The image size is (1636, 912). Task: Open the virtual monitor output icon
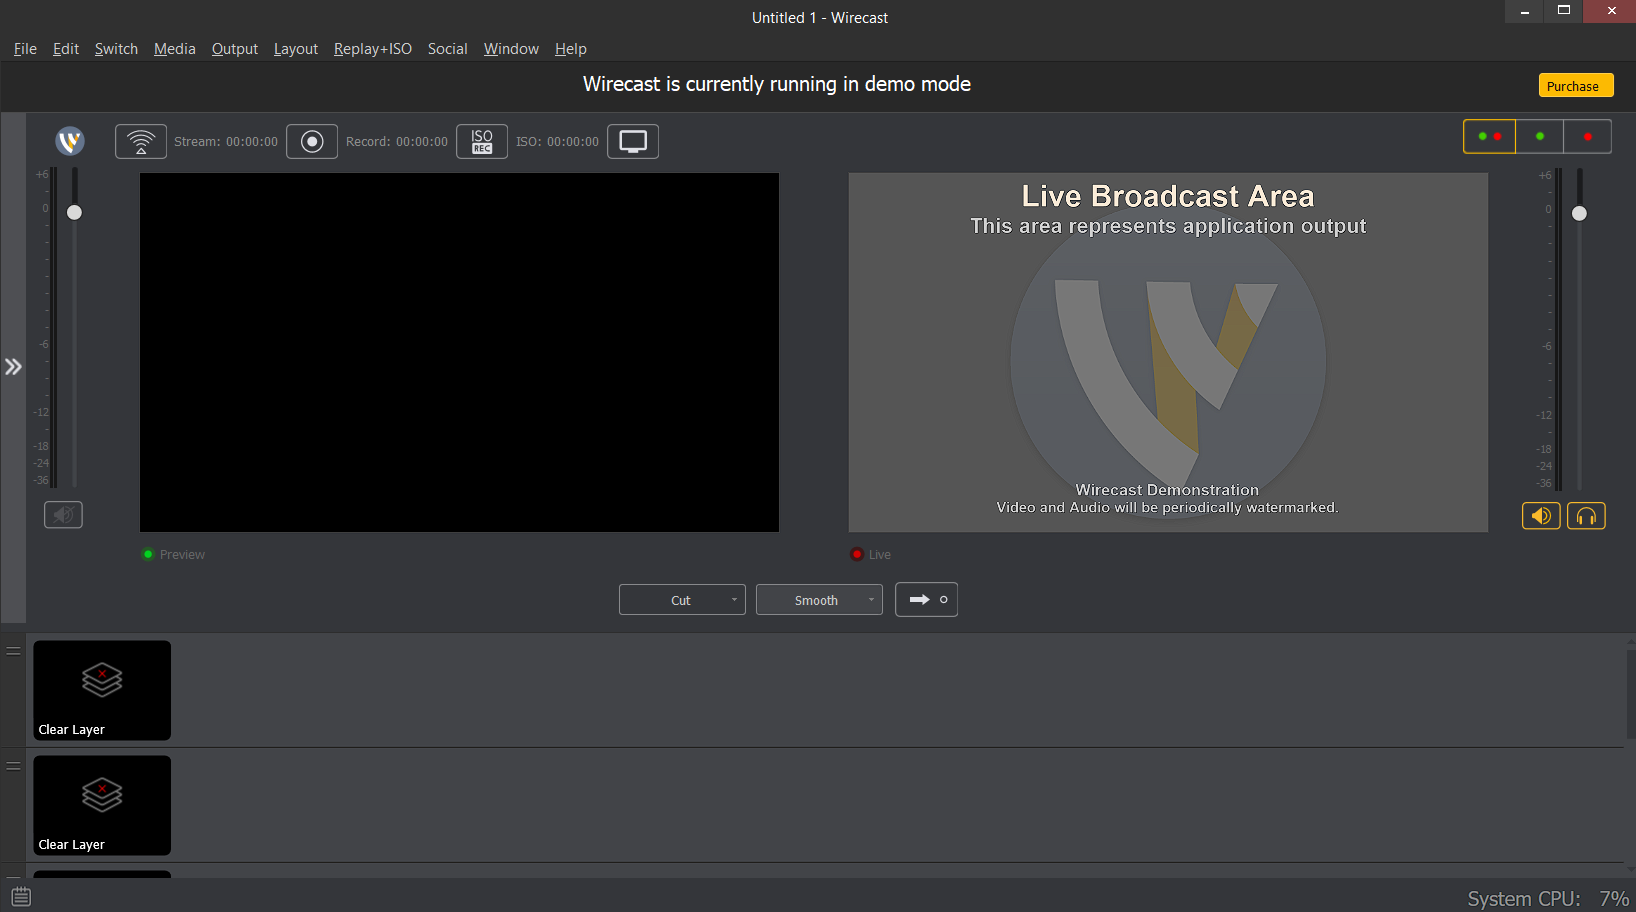click(633, 141)
